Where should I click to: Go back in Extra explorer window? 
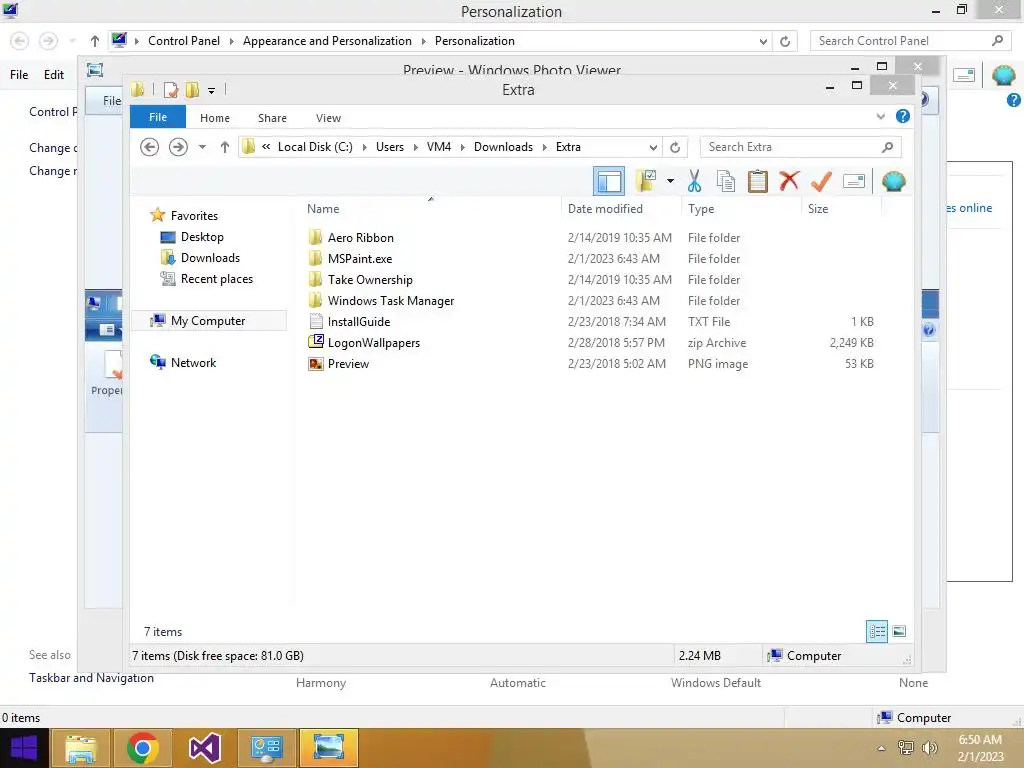pos(150,147)
